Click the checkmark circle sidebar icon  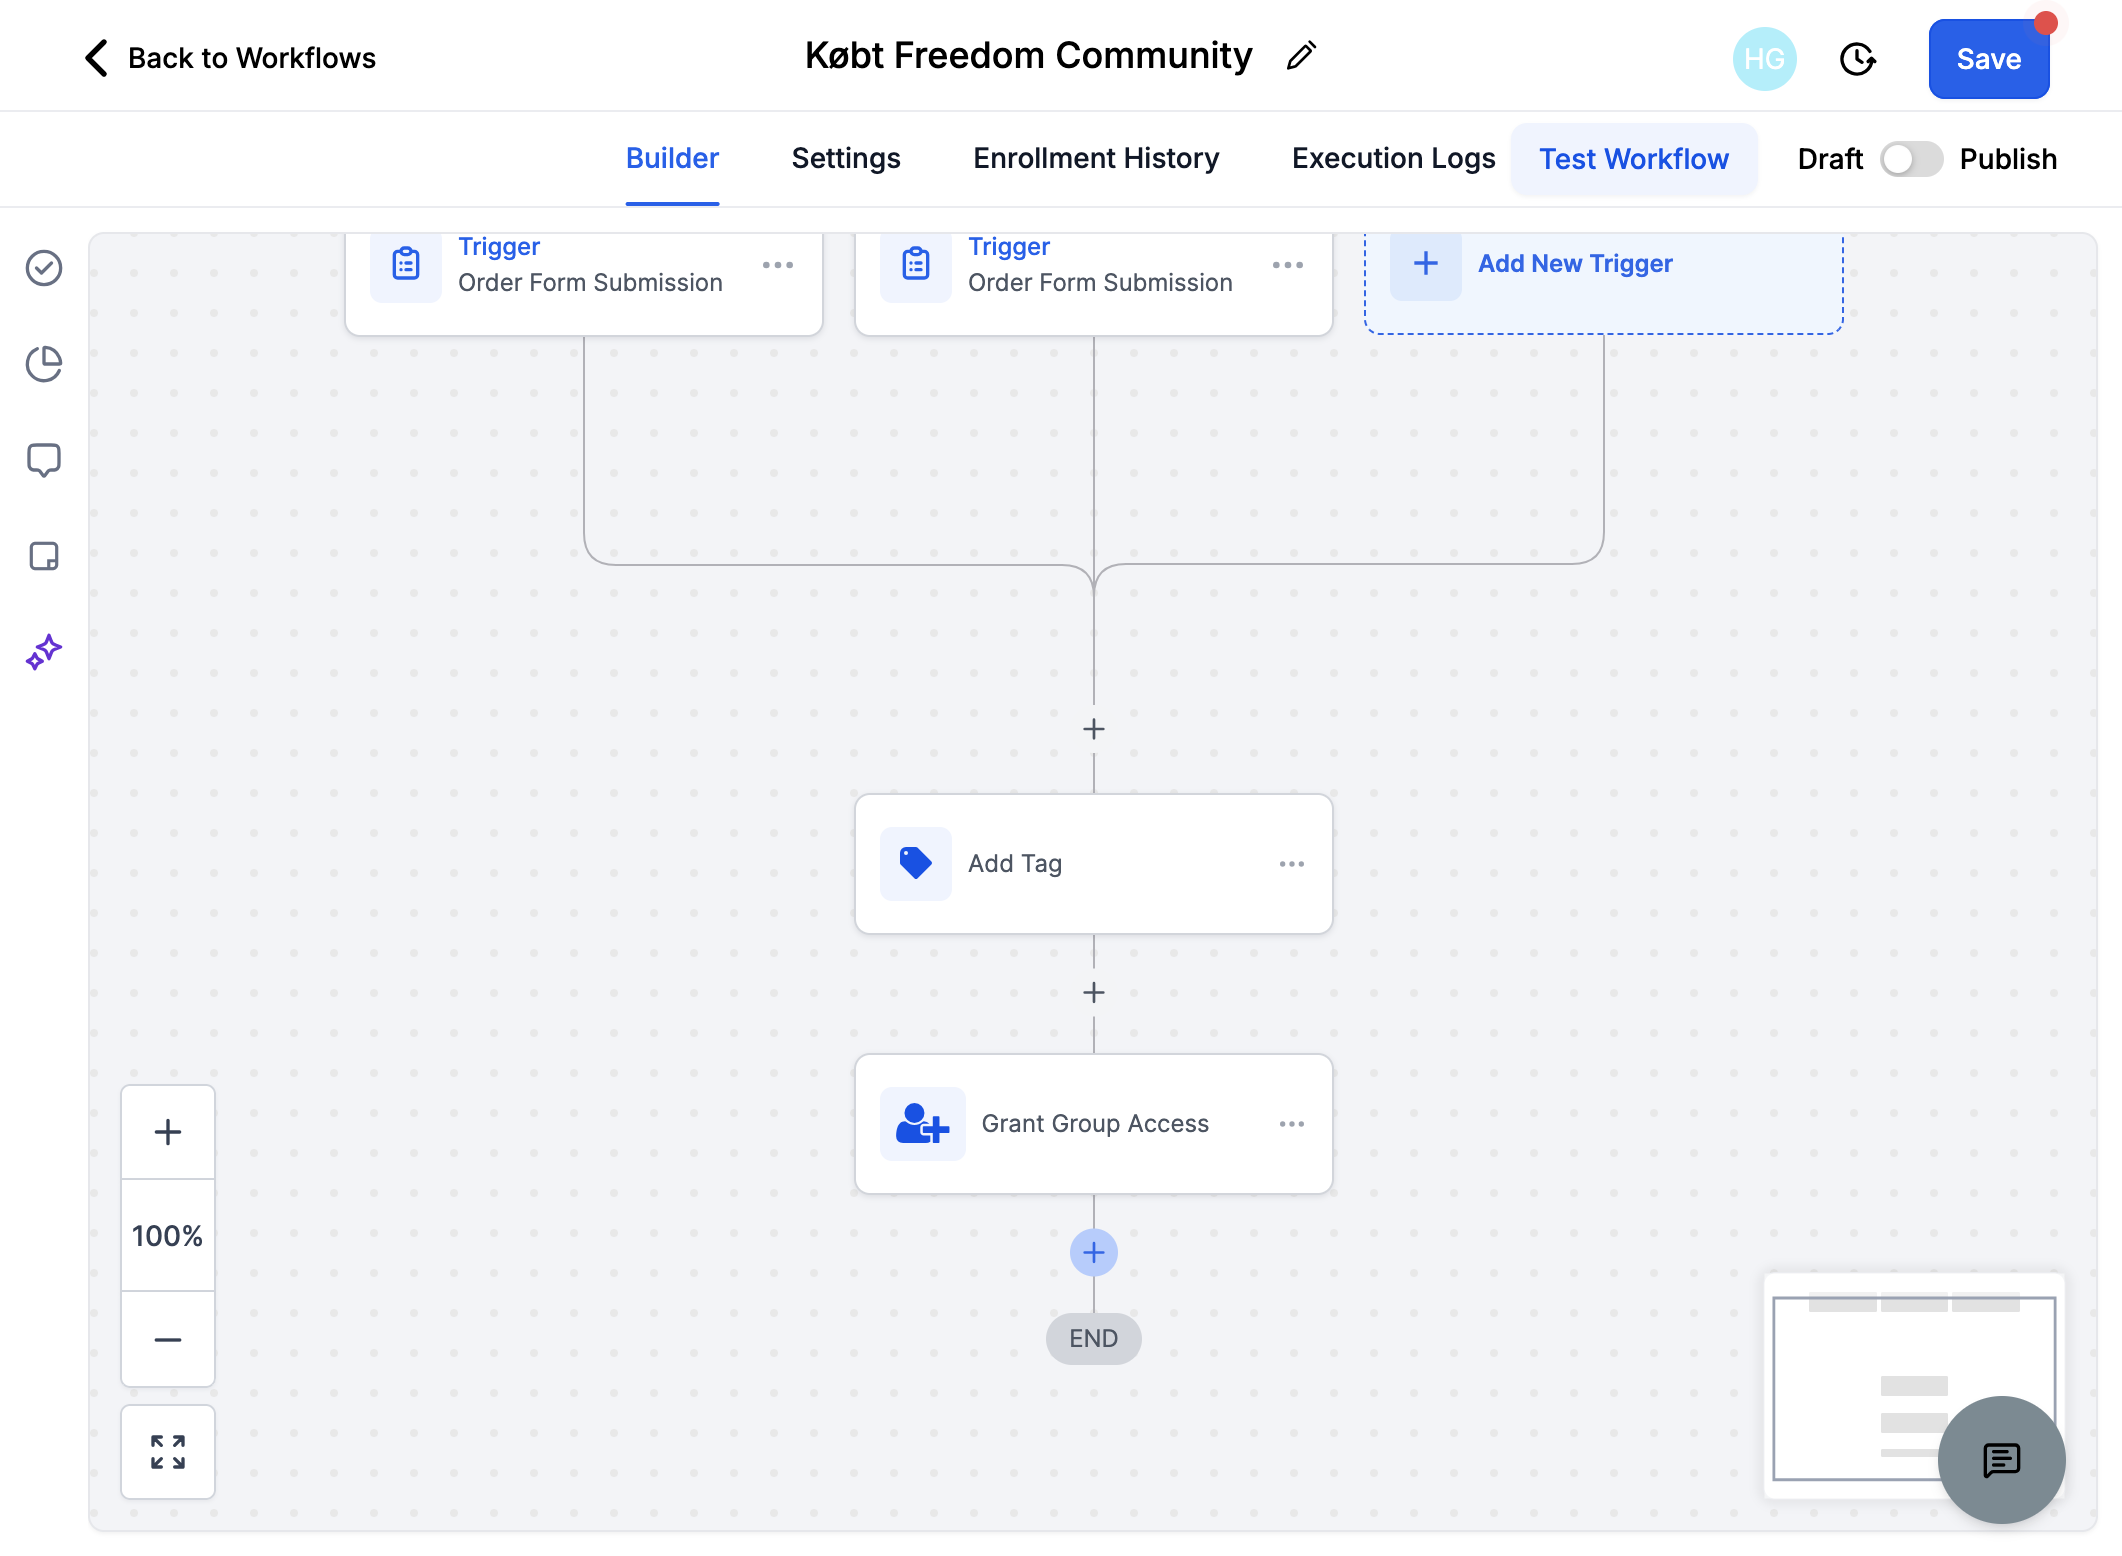pos(44,268)
